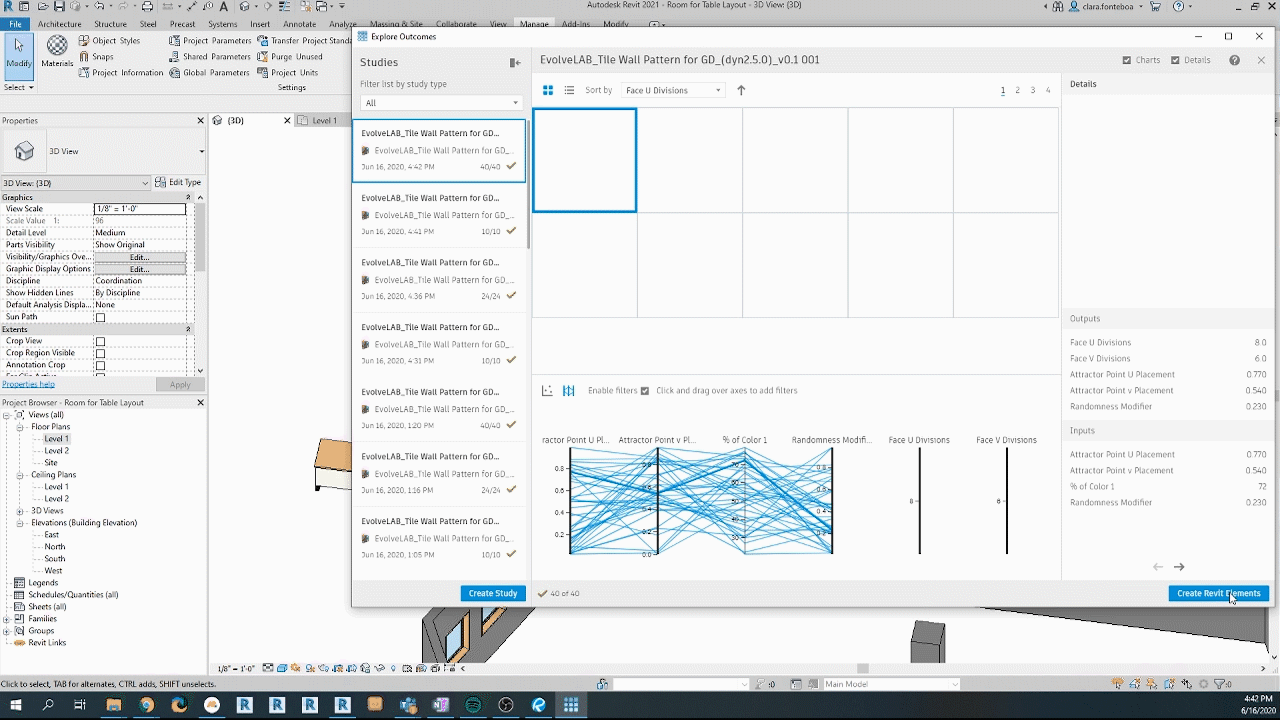Open Project Parameters
The width and height of the screenshot is (1280, 720).
click(210, 41)
